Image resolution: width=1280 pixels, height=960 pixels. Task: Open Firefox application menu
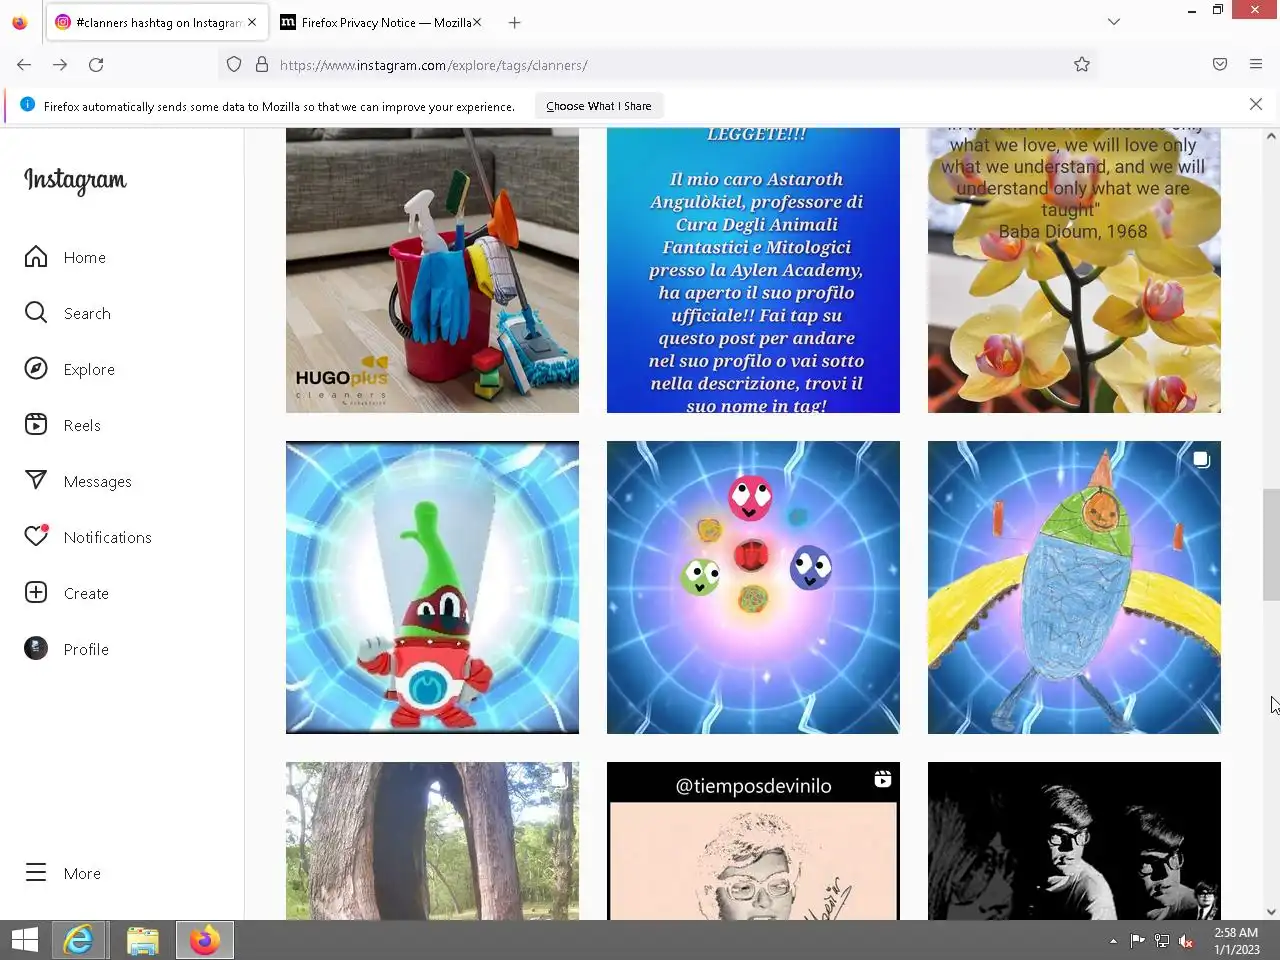tap(1256, 65)
